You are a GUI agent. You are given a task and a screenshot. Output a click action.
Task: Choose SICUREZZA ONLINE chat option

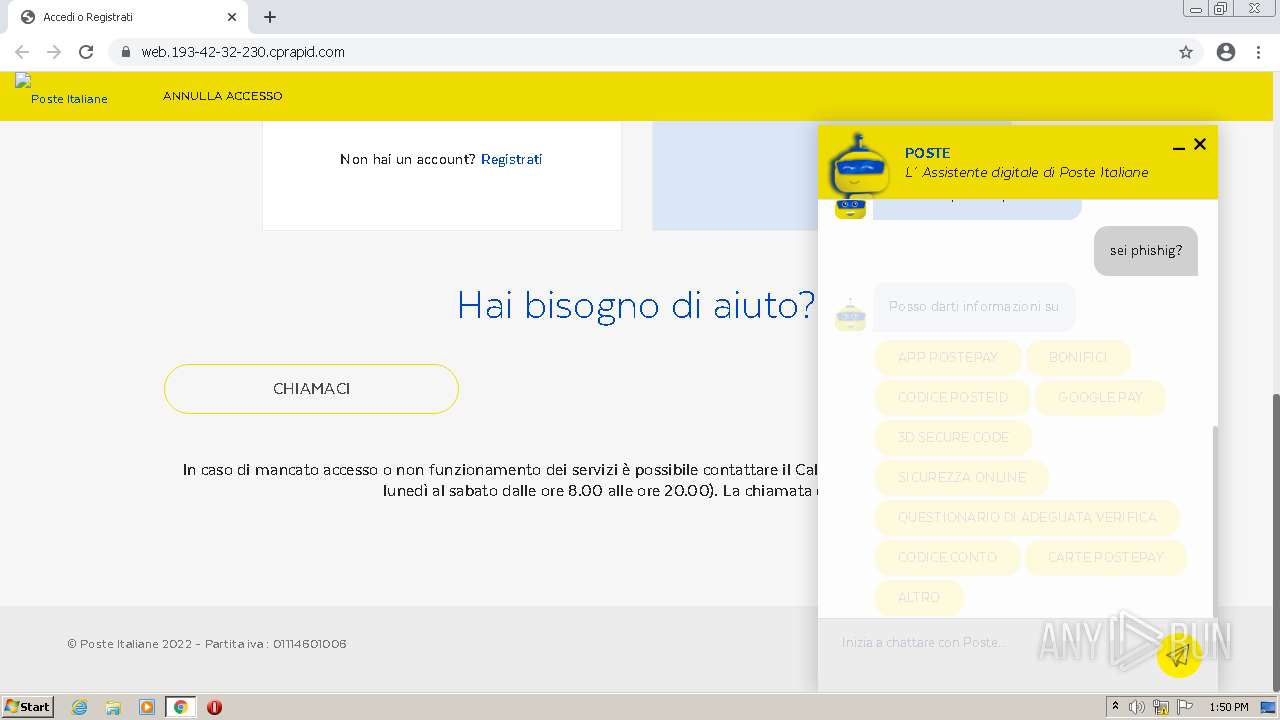pos(962,477)
